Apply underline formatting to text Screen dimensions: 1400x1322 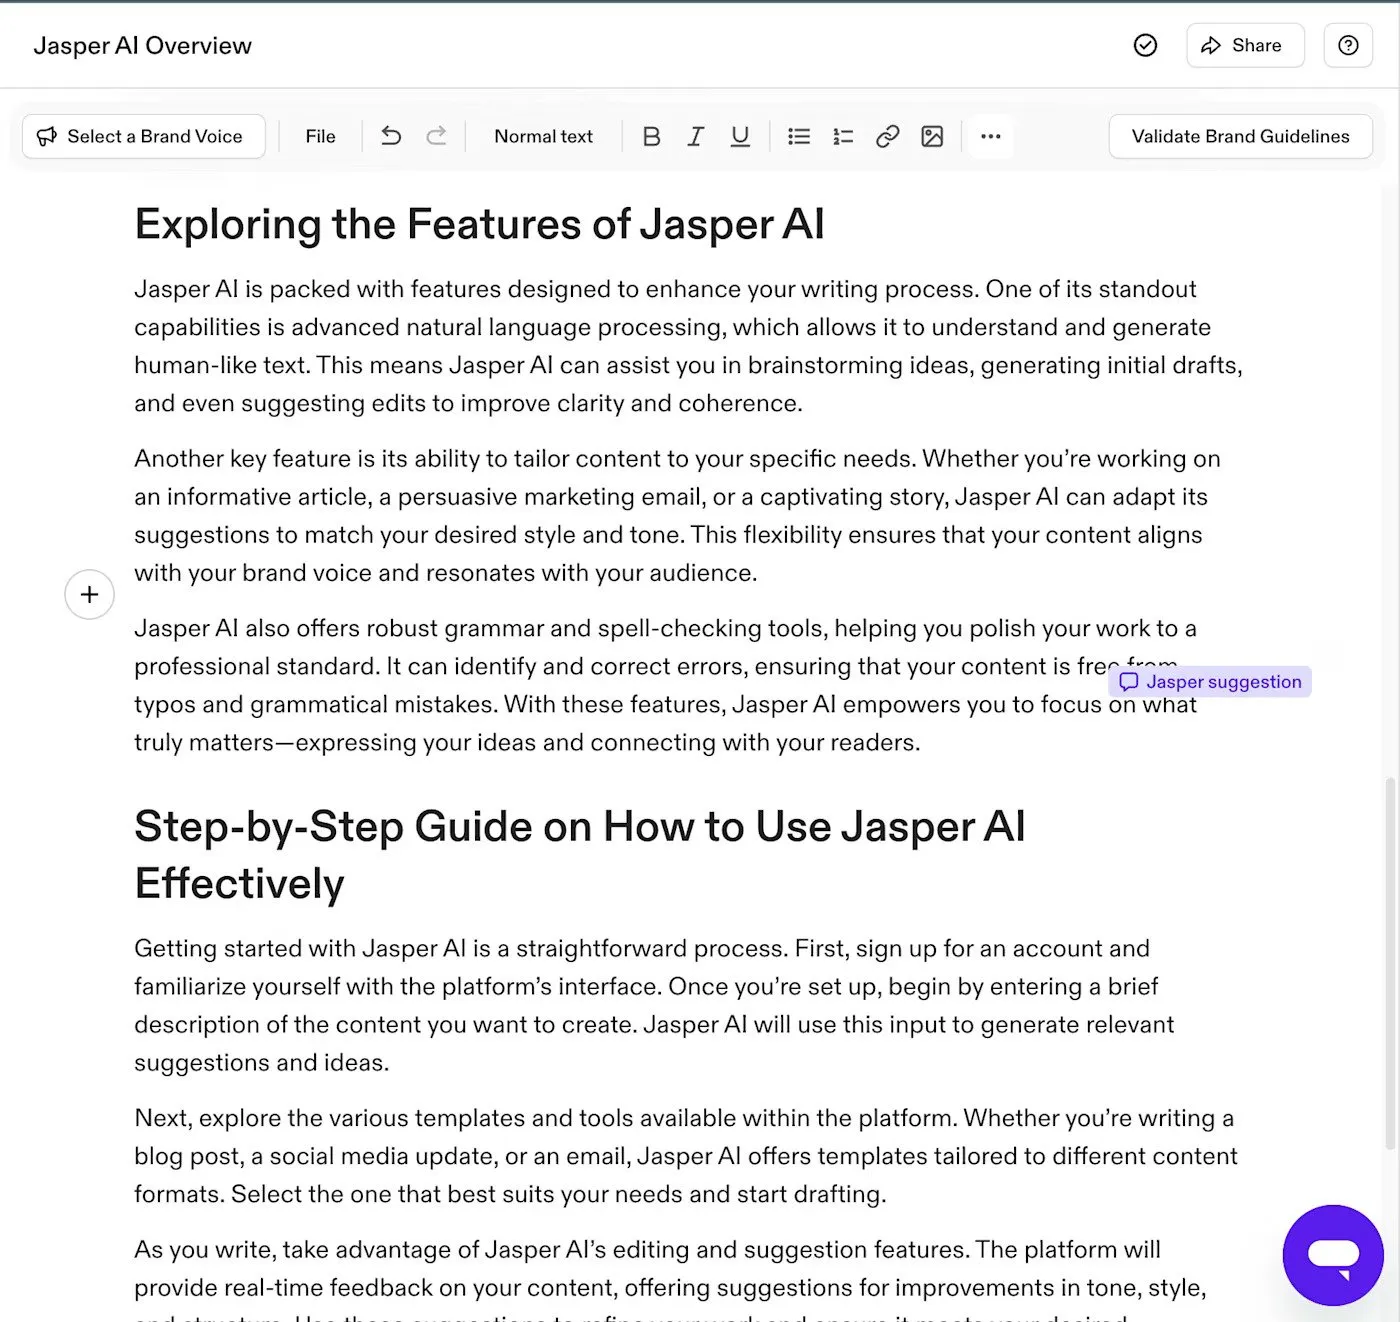[x=740, y=136]
